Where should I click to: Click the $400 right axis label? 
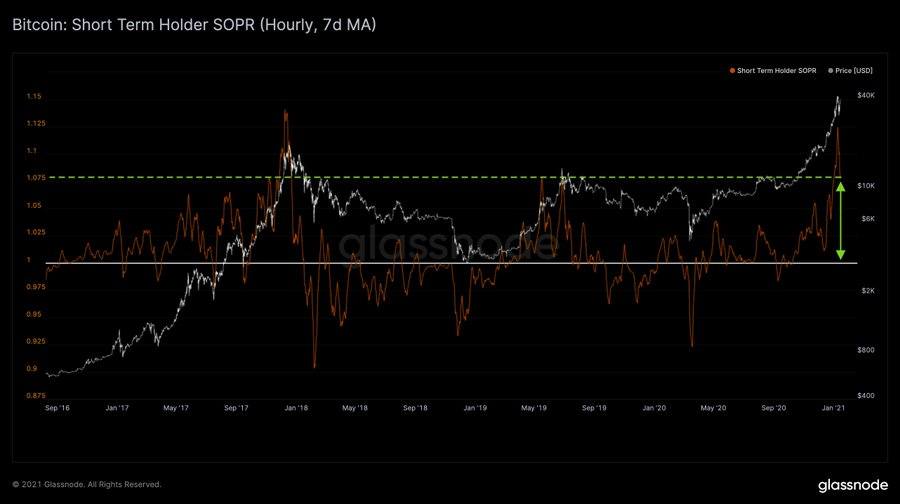click(x=866, y=396)
